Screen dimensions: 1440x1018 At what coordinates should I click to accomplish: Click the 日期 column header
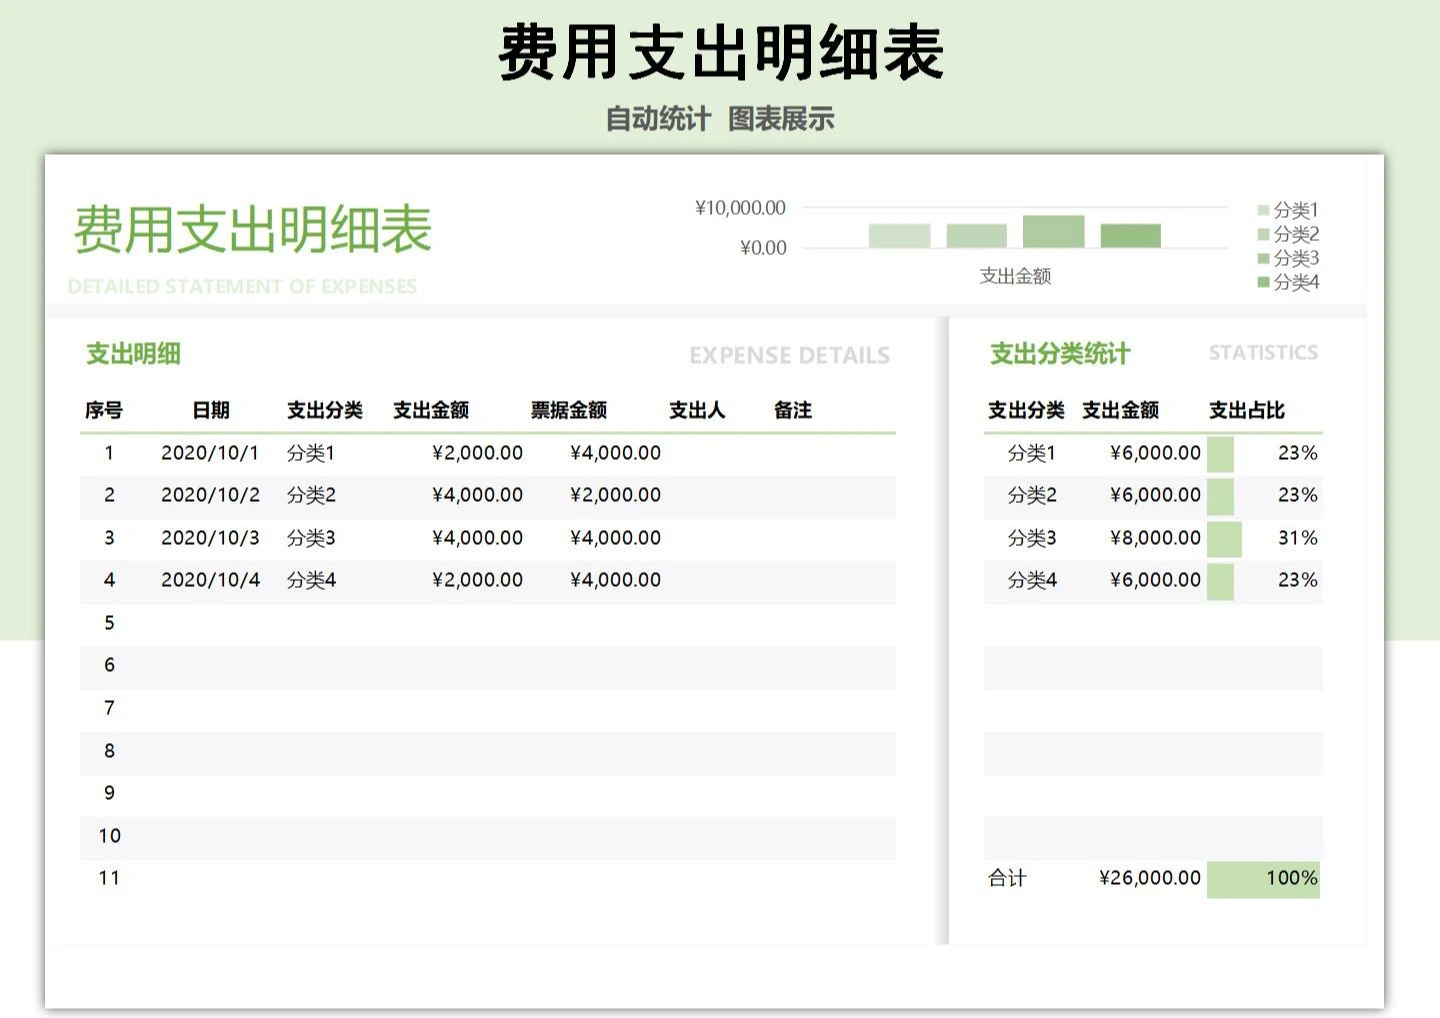[x=211, y=410]
